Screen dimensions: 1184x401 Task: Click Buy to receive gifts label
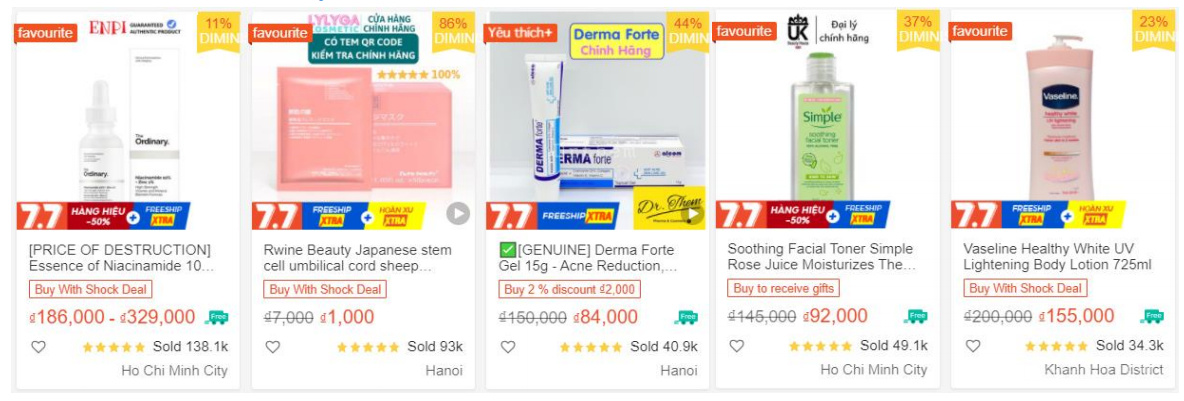[x=783, y=288]
